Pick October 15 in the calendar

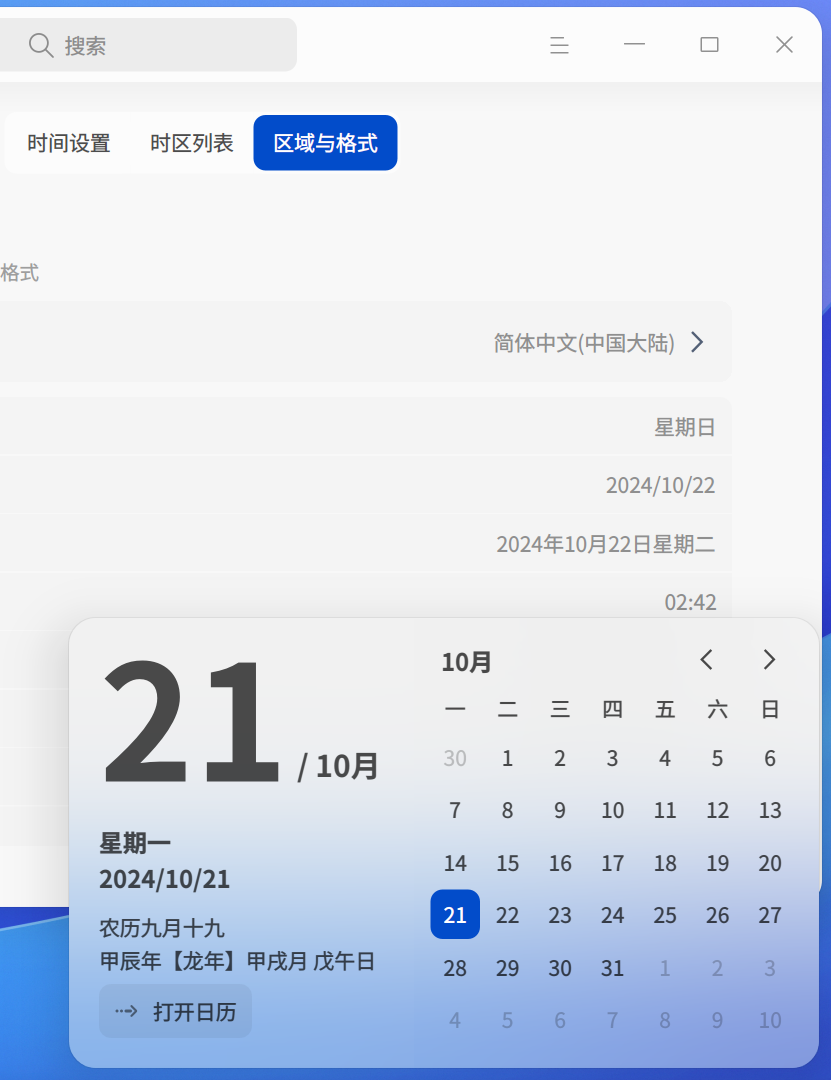coord(508,863)
